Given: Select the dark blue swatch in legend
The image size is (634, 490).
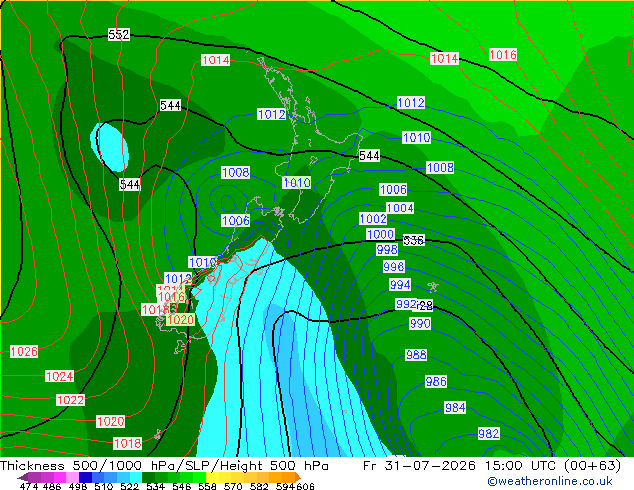Looking at the screenshot, I should 85,477.
